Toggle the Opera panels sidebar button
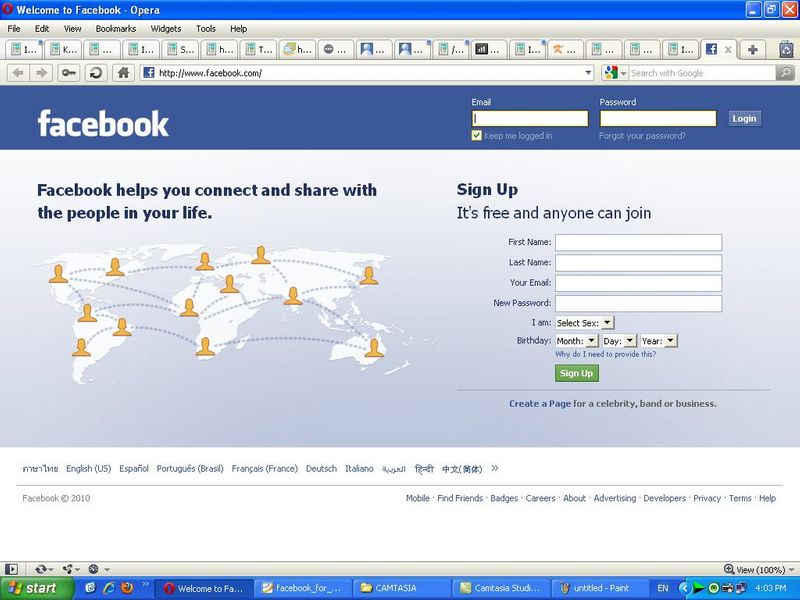Image resolution: width=800 pixels, height=600 pixels. click(11, 569)
